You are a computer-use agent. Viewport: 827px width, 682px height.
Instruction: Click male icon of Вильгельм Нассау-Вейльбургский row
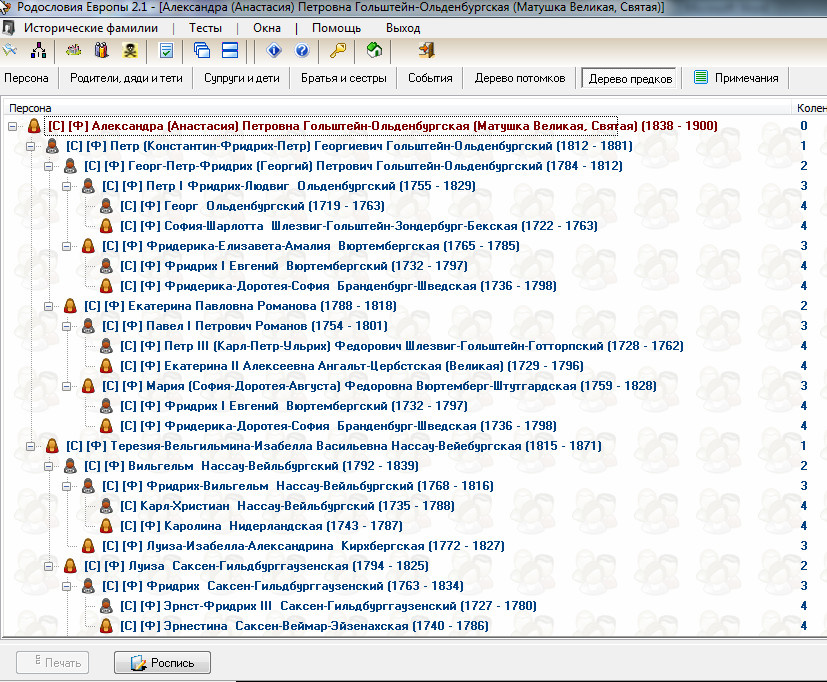coord(70,466)
